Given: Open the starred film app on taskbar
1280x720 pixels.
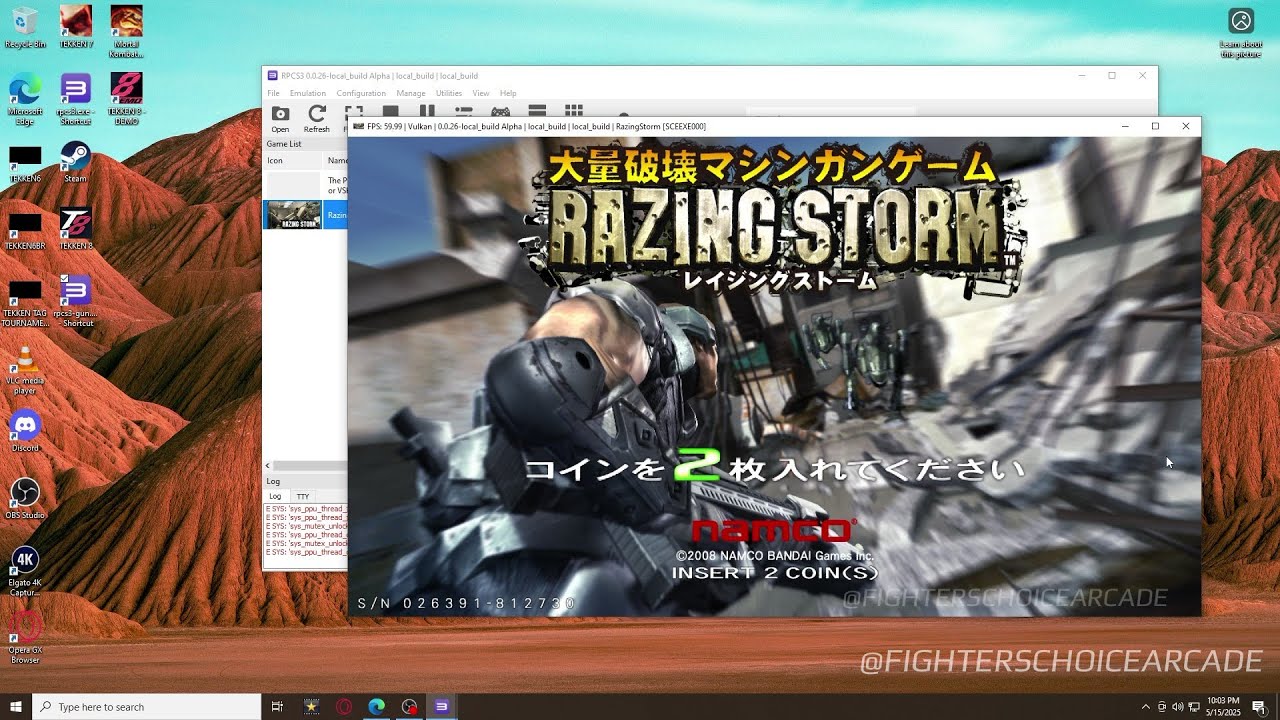Looking at the screenshot, I should pyautogui.click(x=311, y=706).
